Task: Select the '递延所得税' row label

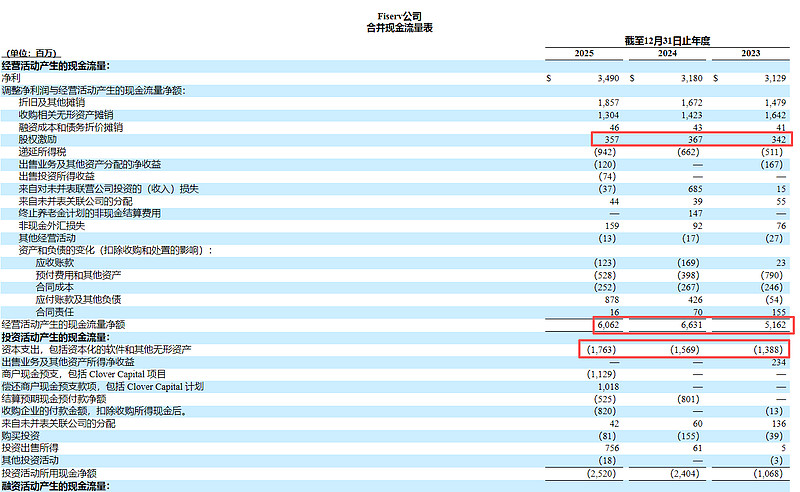Action: pos(42,152)
